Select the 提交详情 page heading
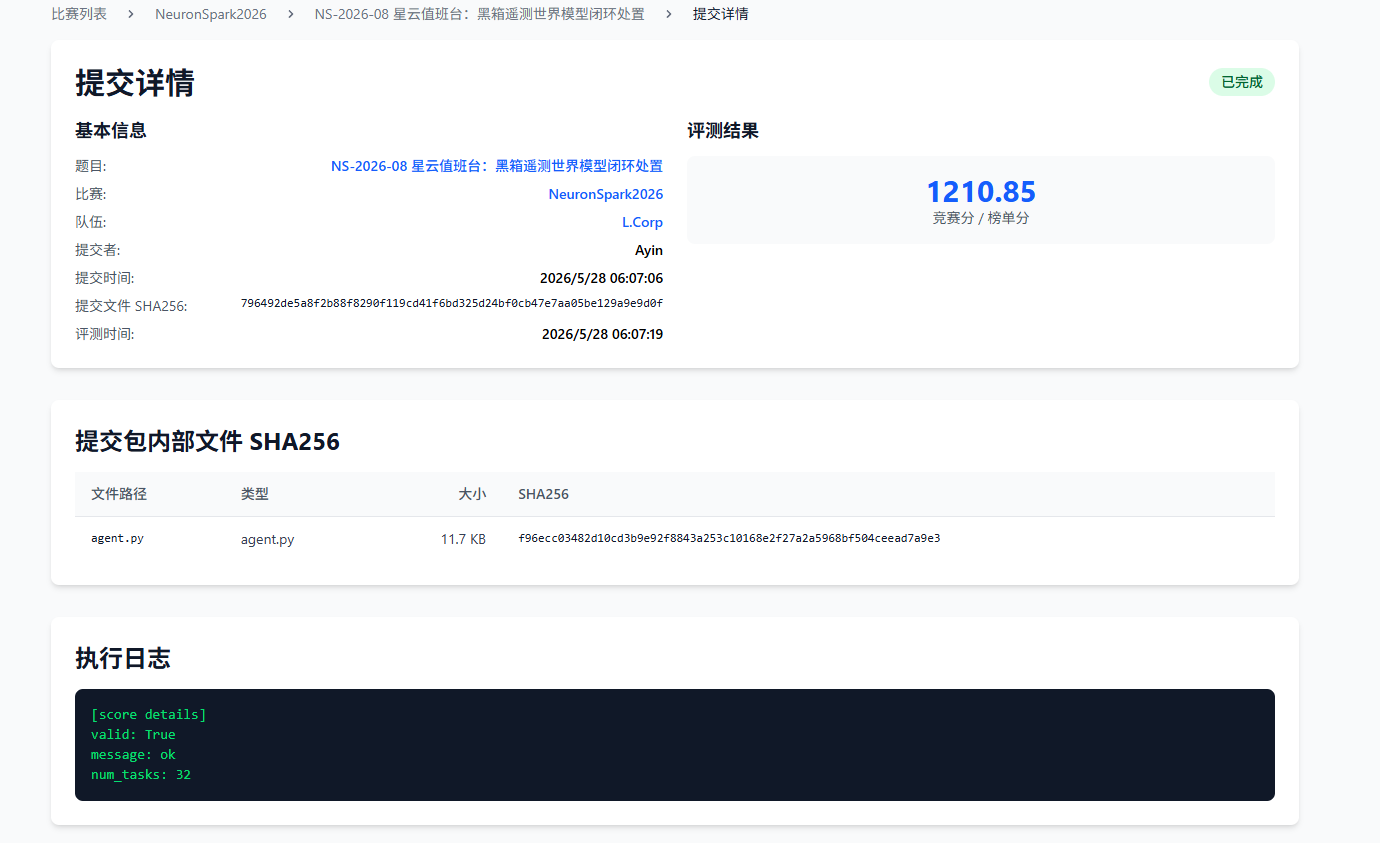This screenshot has height=843, width=1380. pos(135,83)
